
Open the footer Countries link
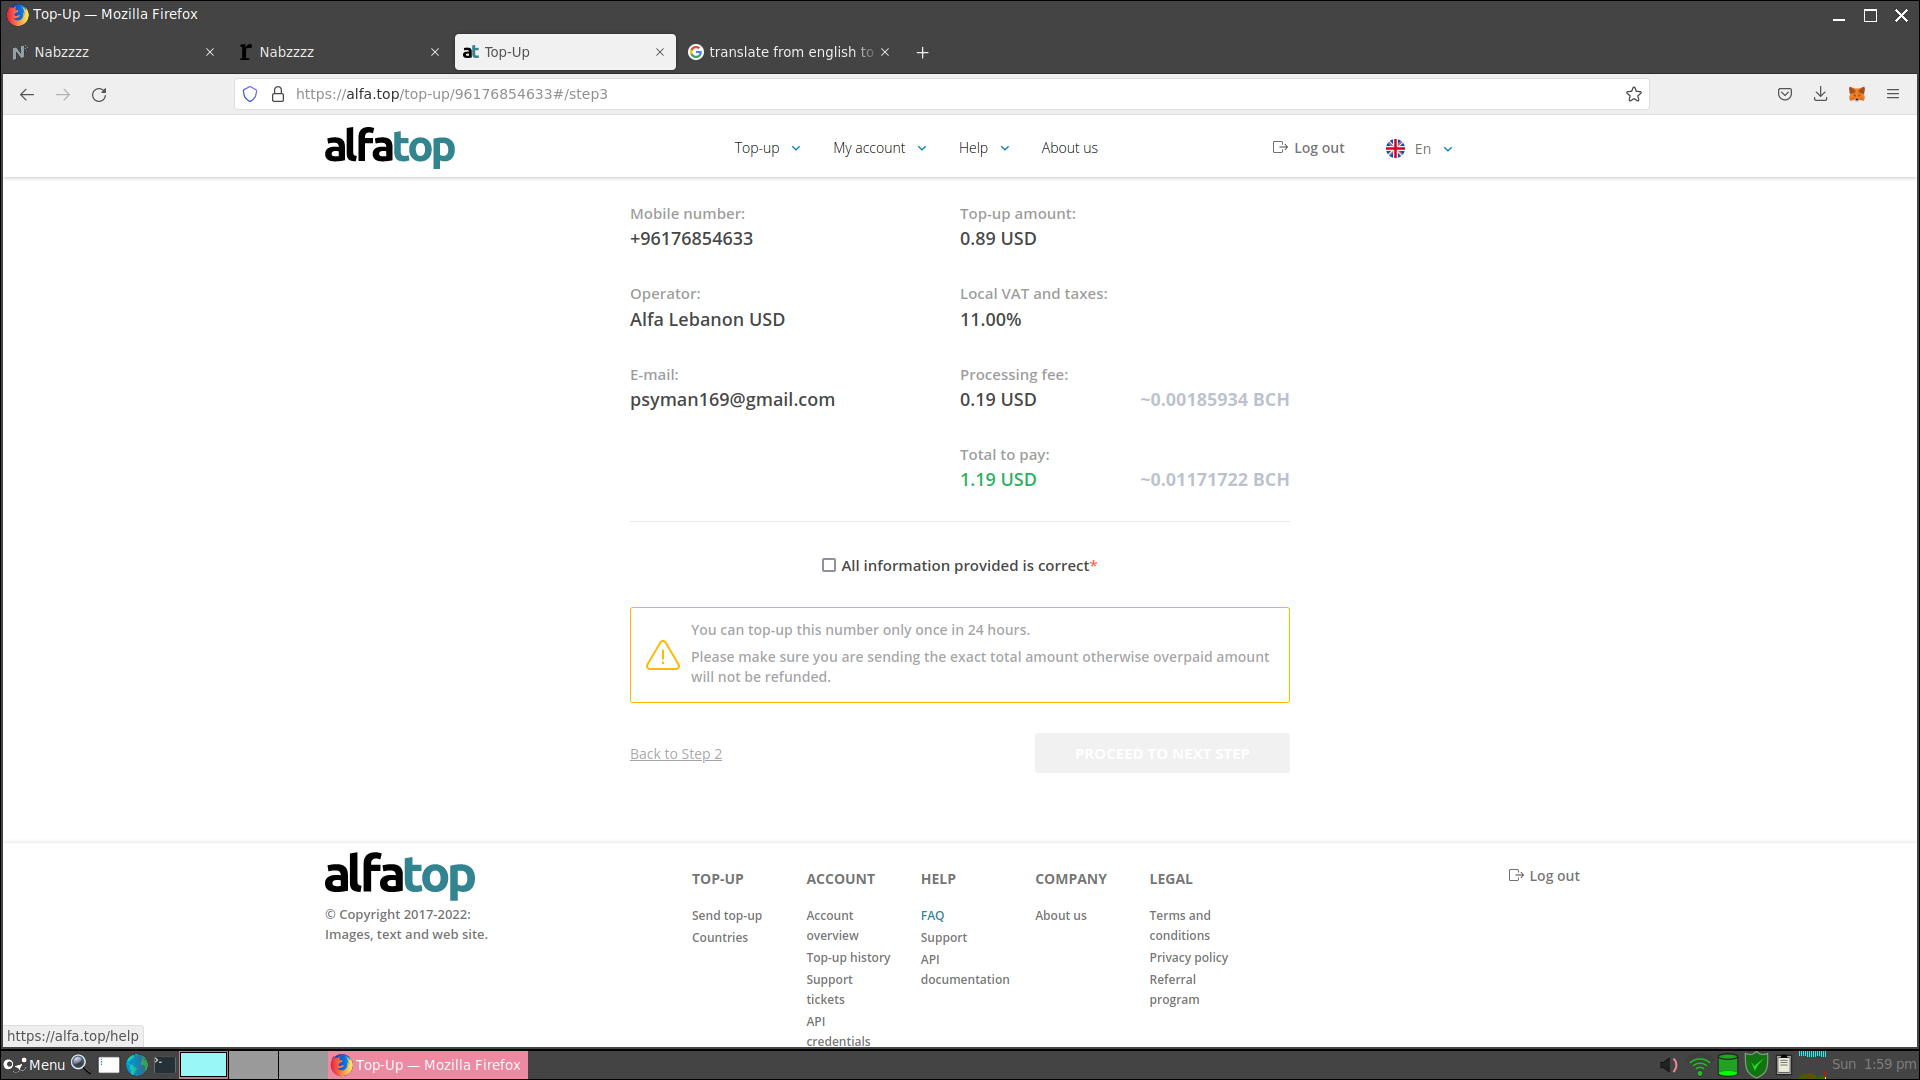[720, 937]
